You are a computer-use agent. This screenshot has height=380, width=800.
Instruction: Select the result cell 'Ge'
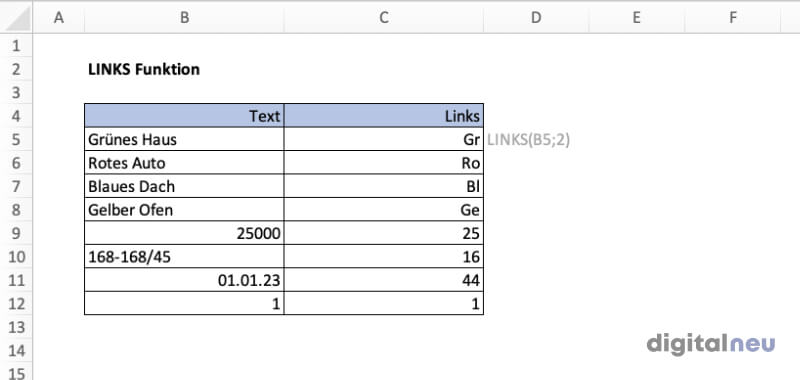coord(384,210)
